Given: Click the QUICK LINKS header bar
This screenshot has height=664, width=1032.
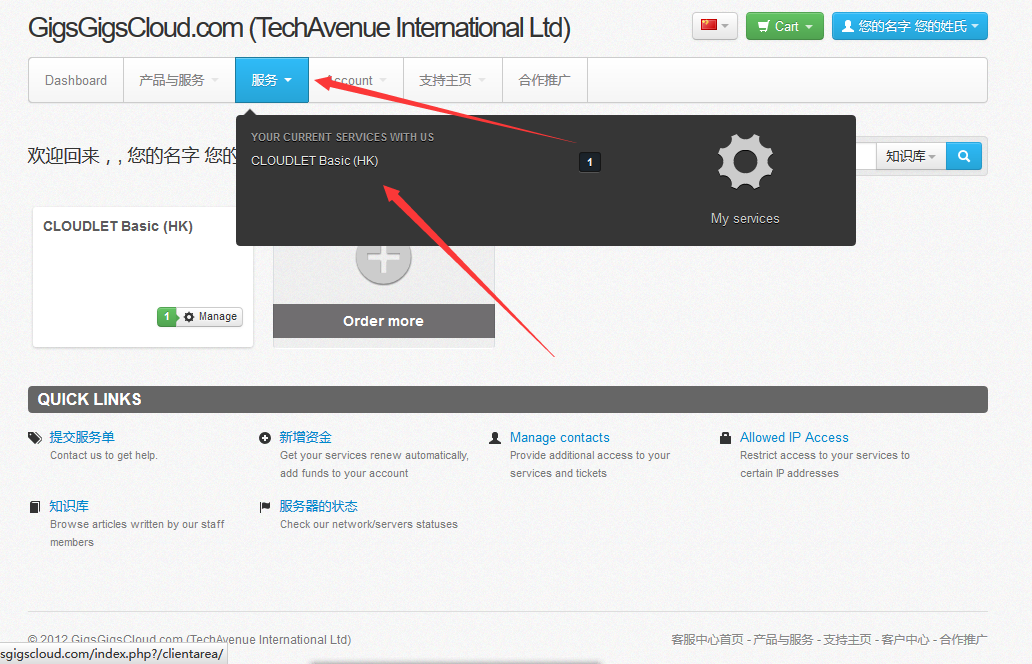Looking at the screenshot, I should [x=507, y=399].
